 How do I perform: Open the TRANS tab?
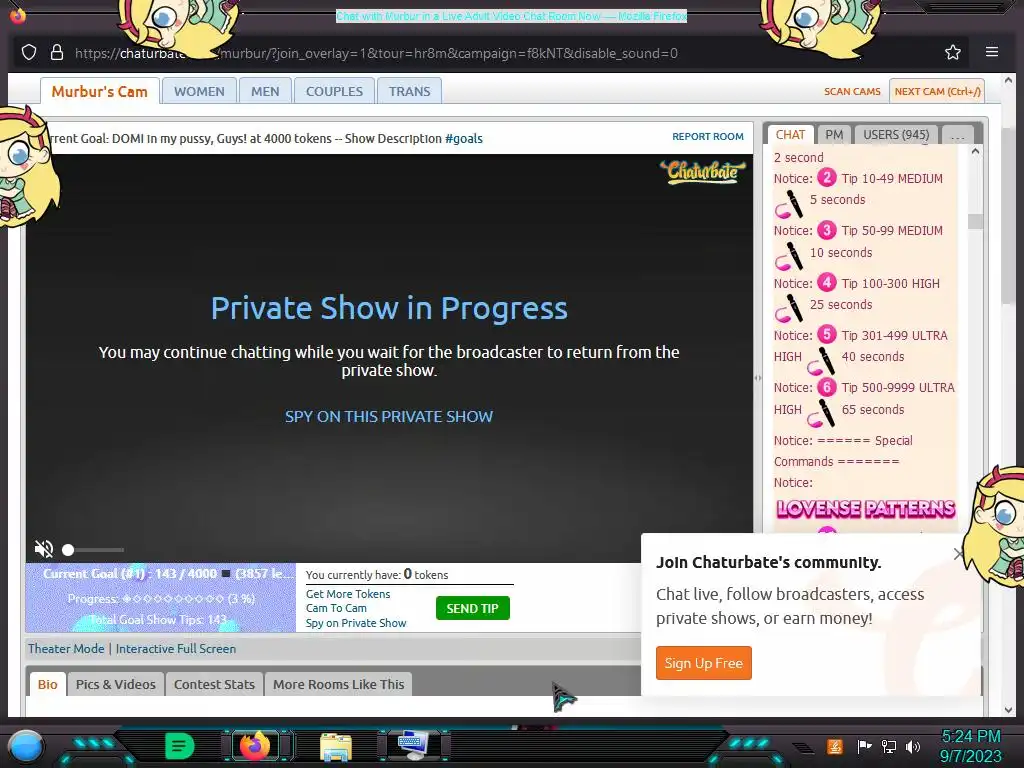(x=409, y=91)
